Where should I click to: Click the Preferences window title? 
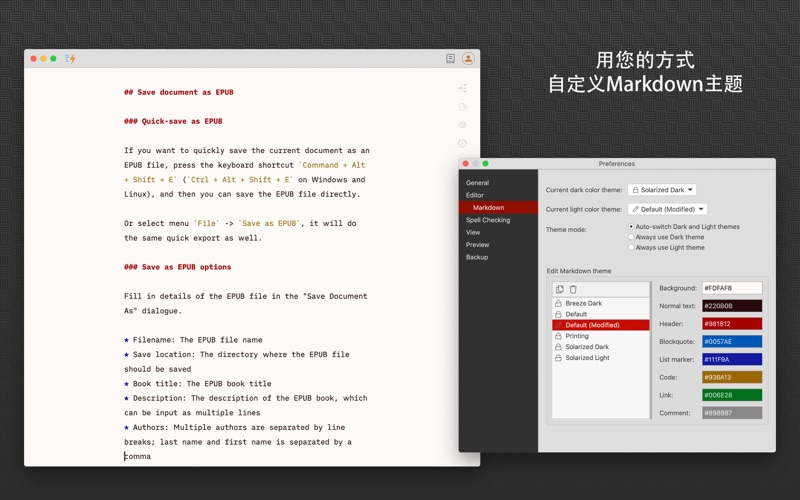(x=616, y=164)
